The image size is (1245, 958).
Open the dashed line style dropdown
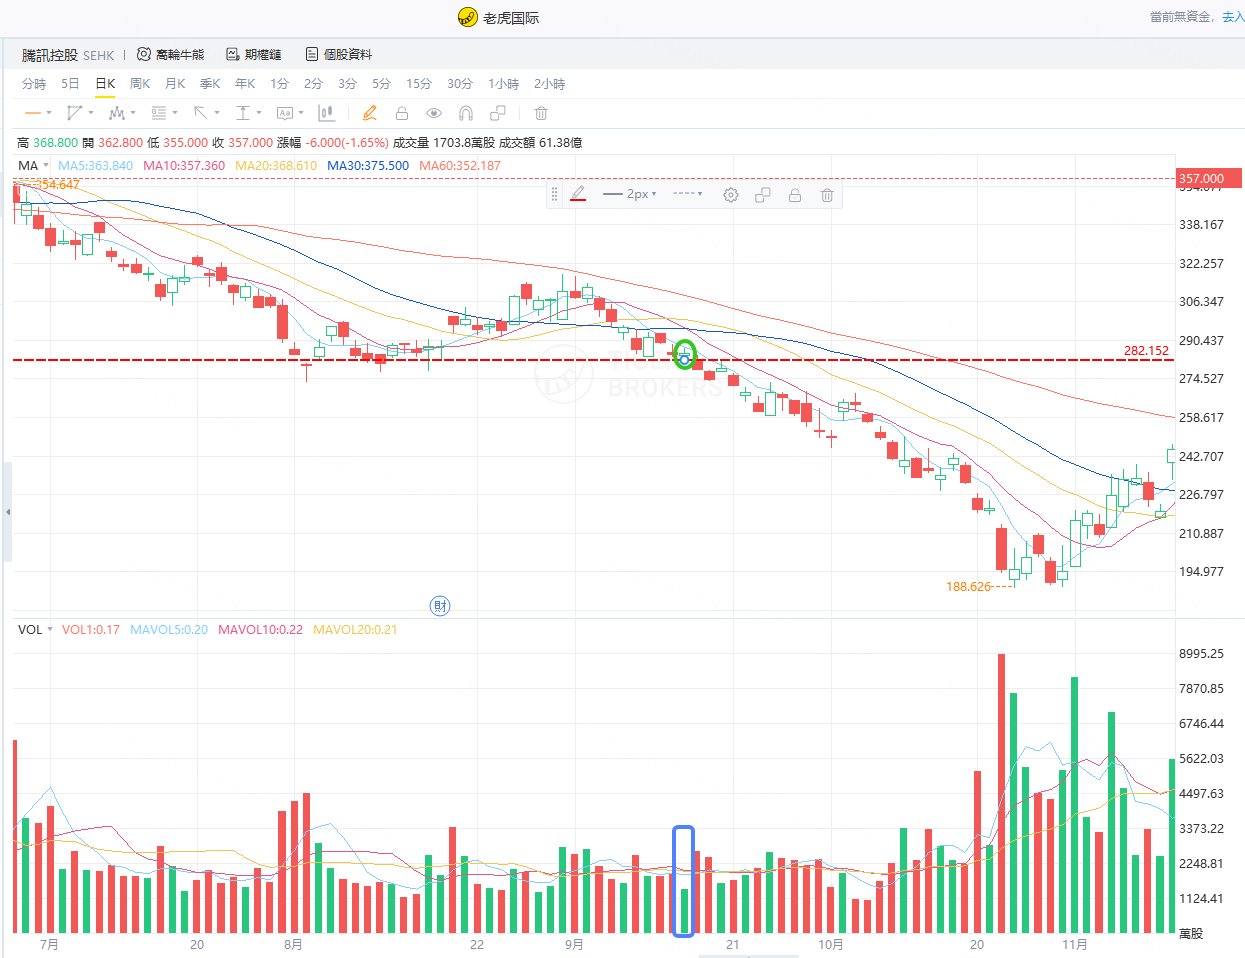(x=688, y=194)
